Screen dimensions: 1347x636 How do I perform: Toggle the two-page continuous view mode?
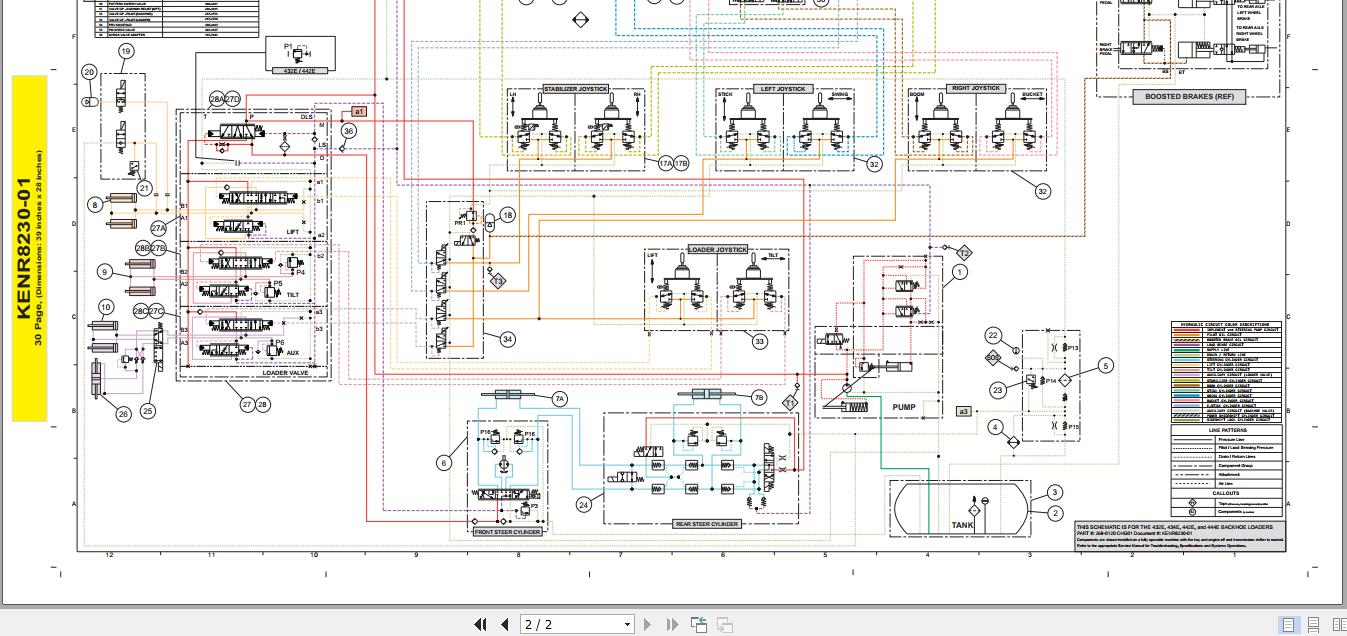pos(1345,624)
